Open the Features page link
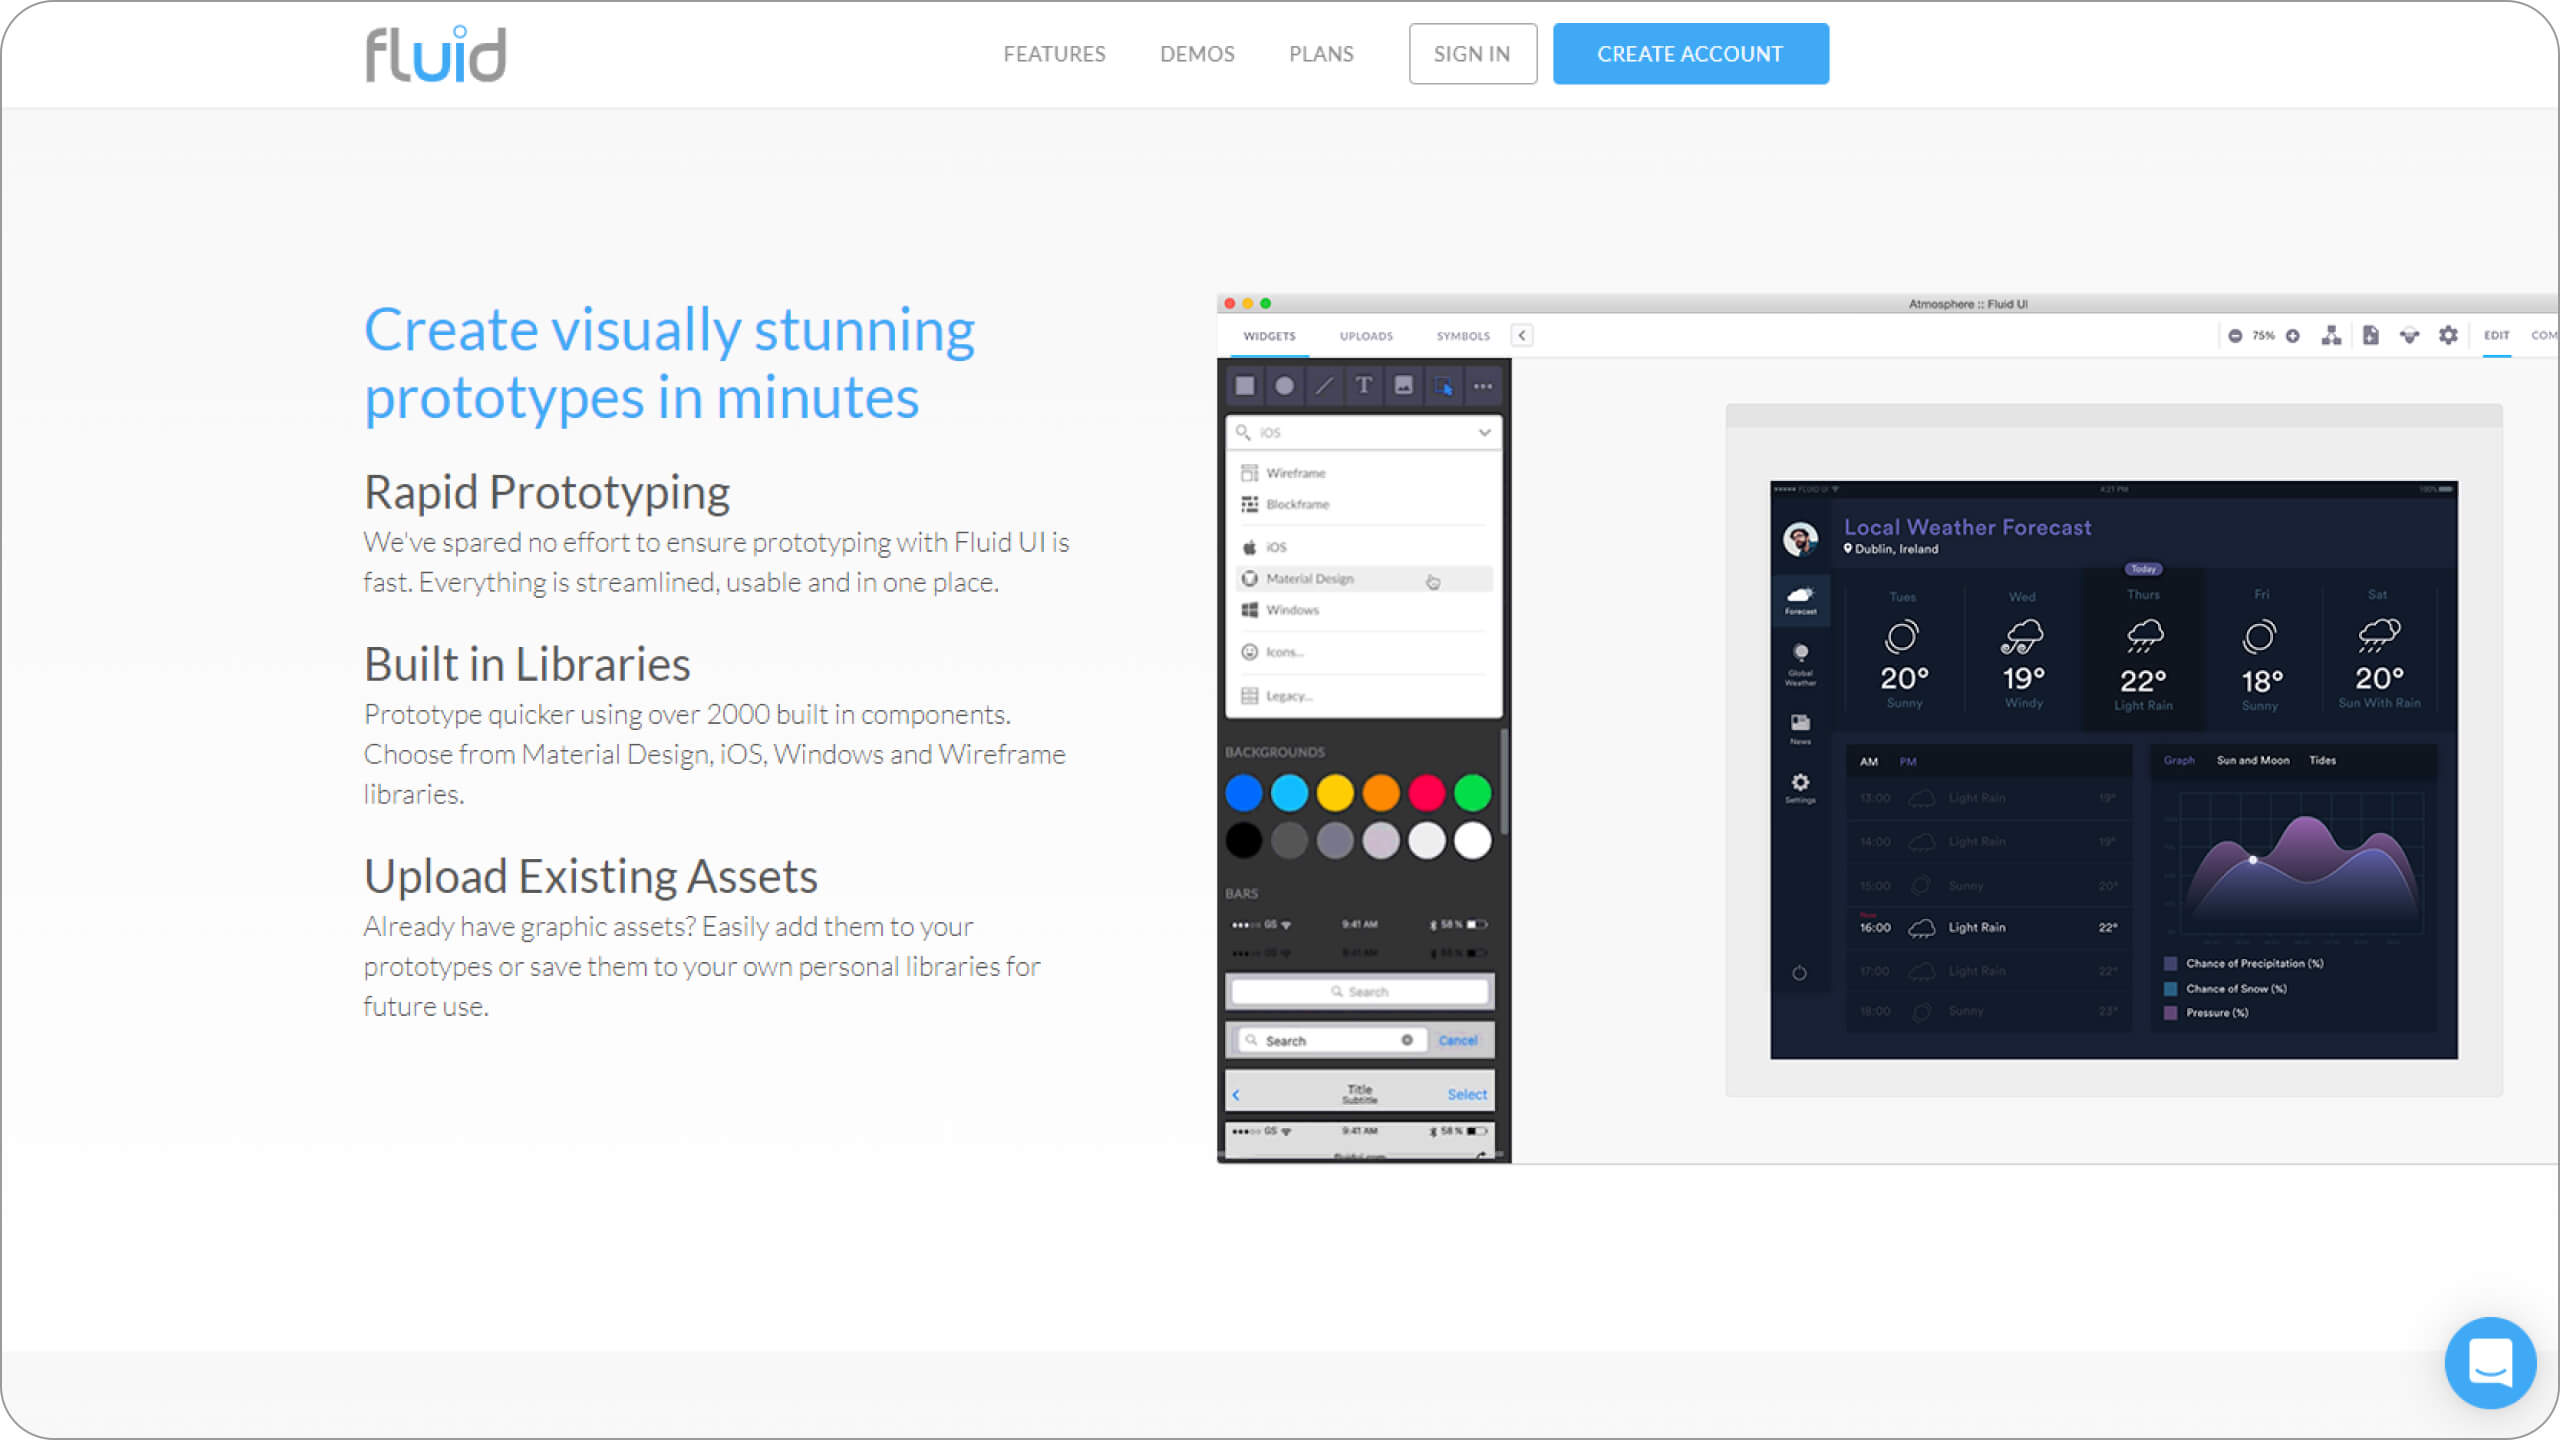Viewport: 2560px width, 1440px height. coord(1054,54)
